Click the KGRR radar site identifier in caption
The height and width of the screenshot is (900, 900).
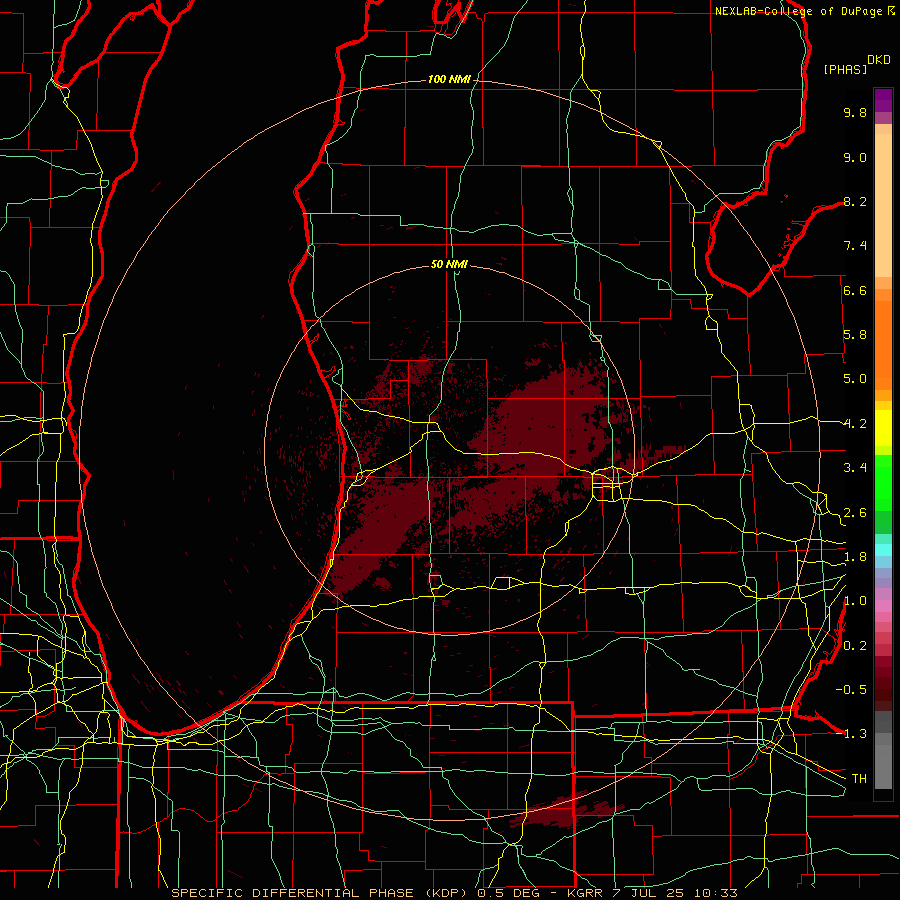586,893
